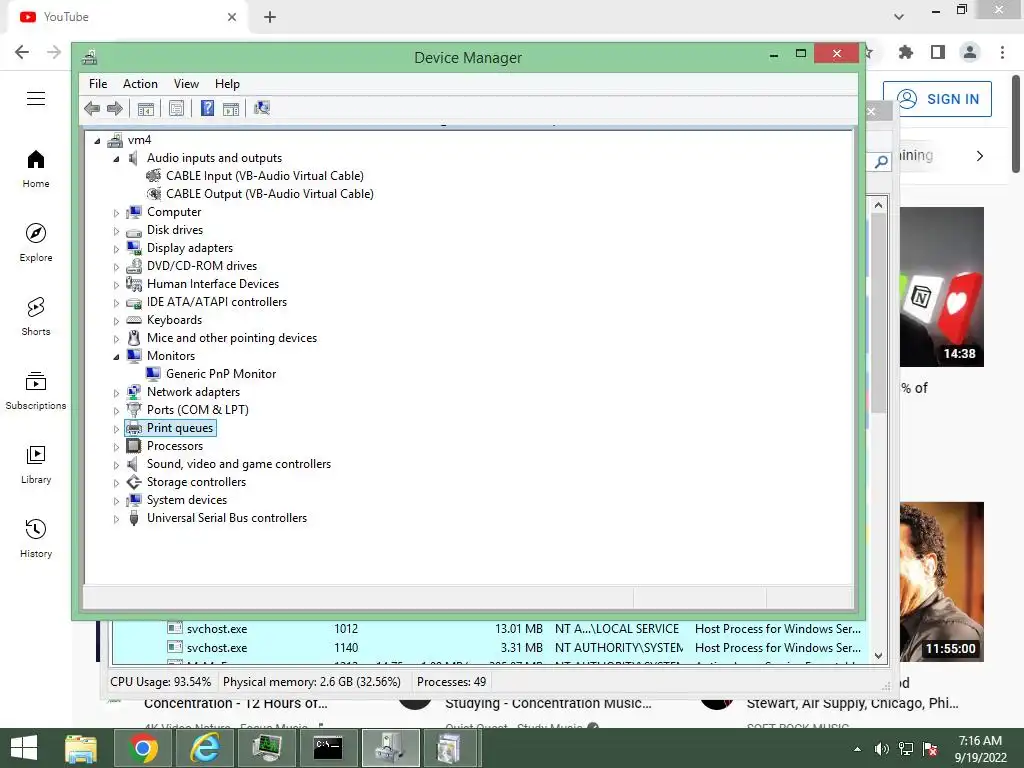This screenshot has height=768, width=1024.
Task: Open Properties toolbar icon in Device Manager
Action: click(x=176, y=108)
